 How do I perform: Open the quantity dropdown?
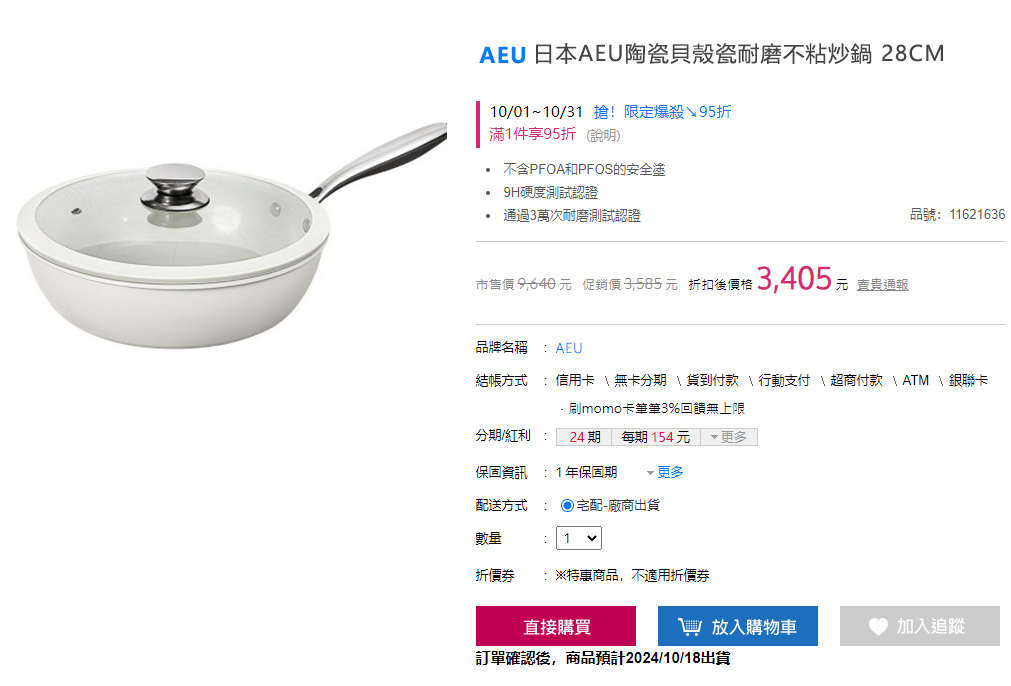(x=579, y=538)
